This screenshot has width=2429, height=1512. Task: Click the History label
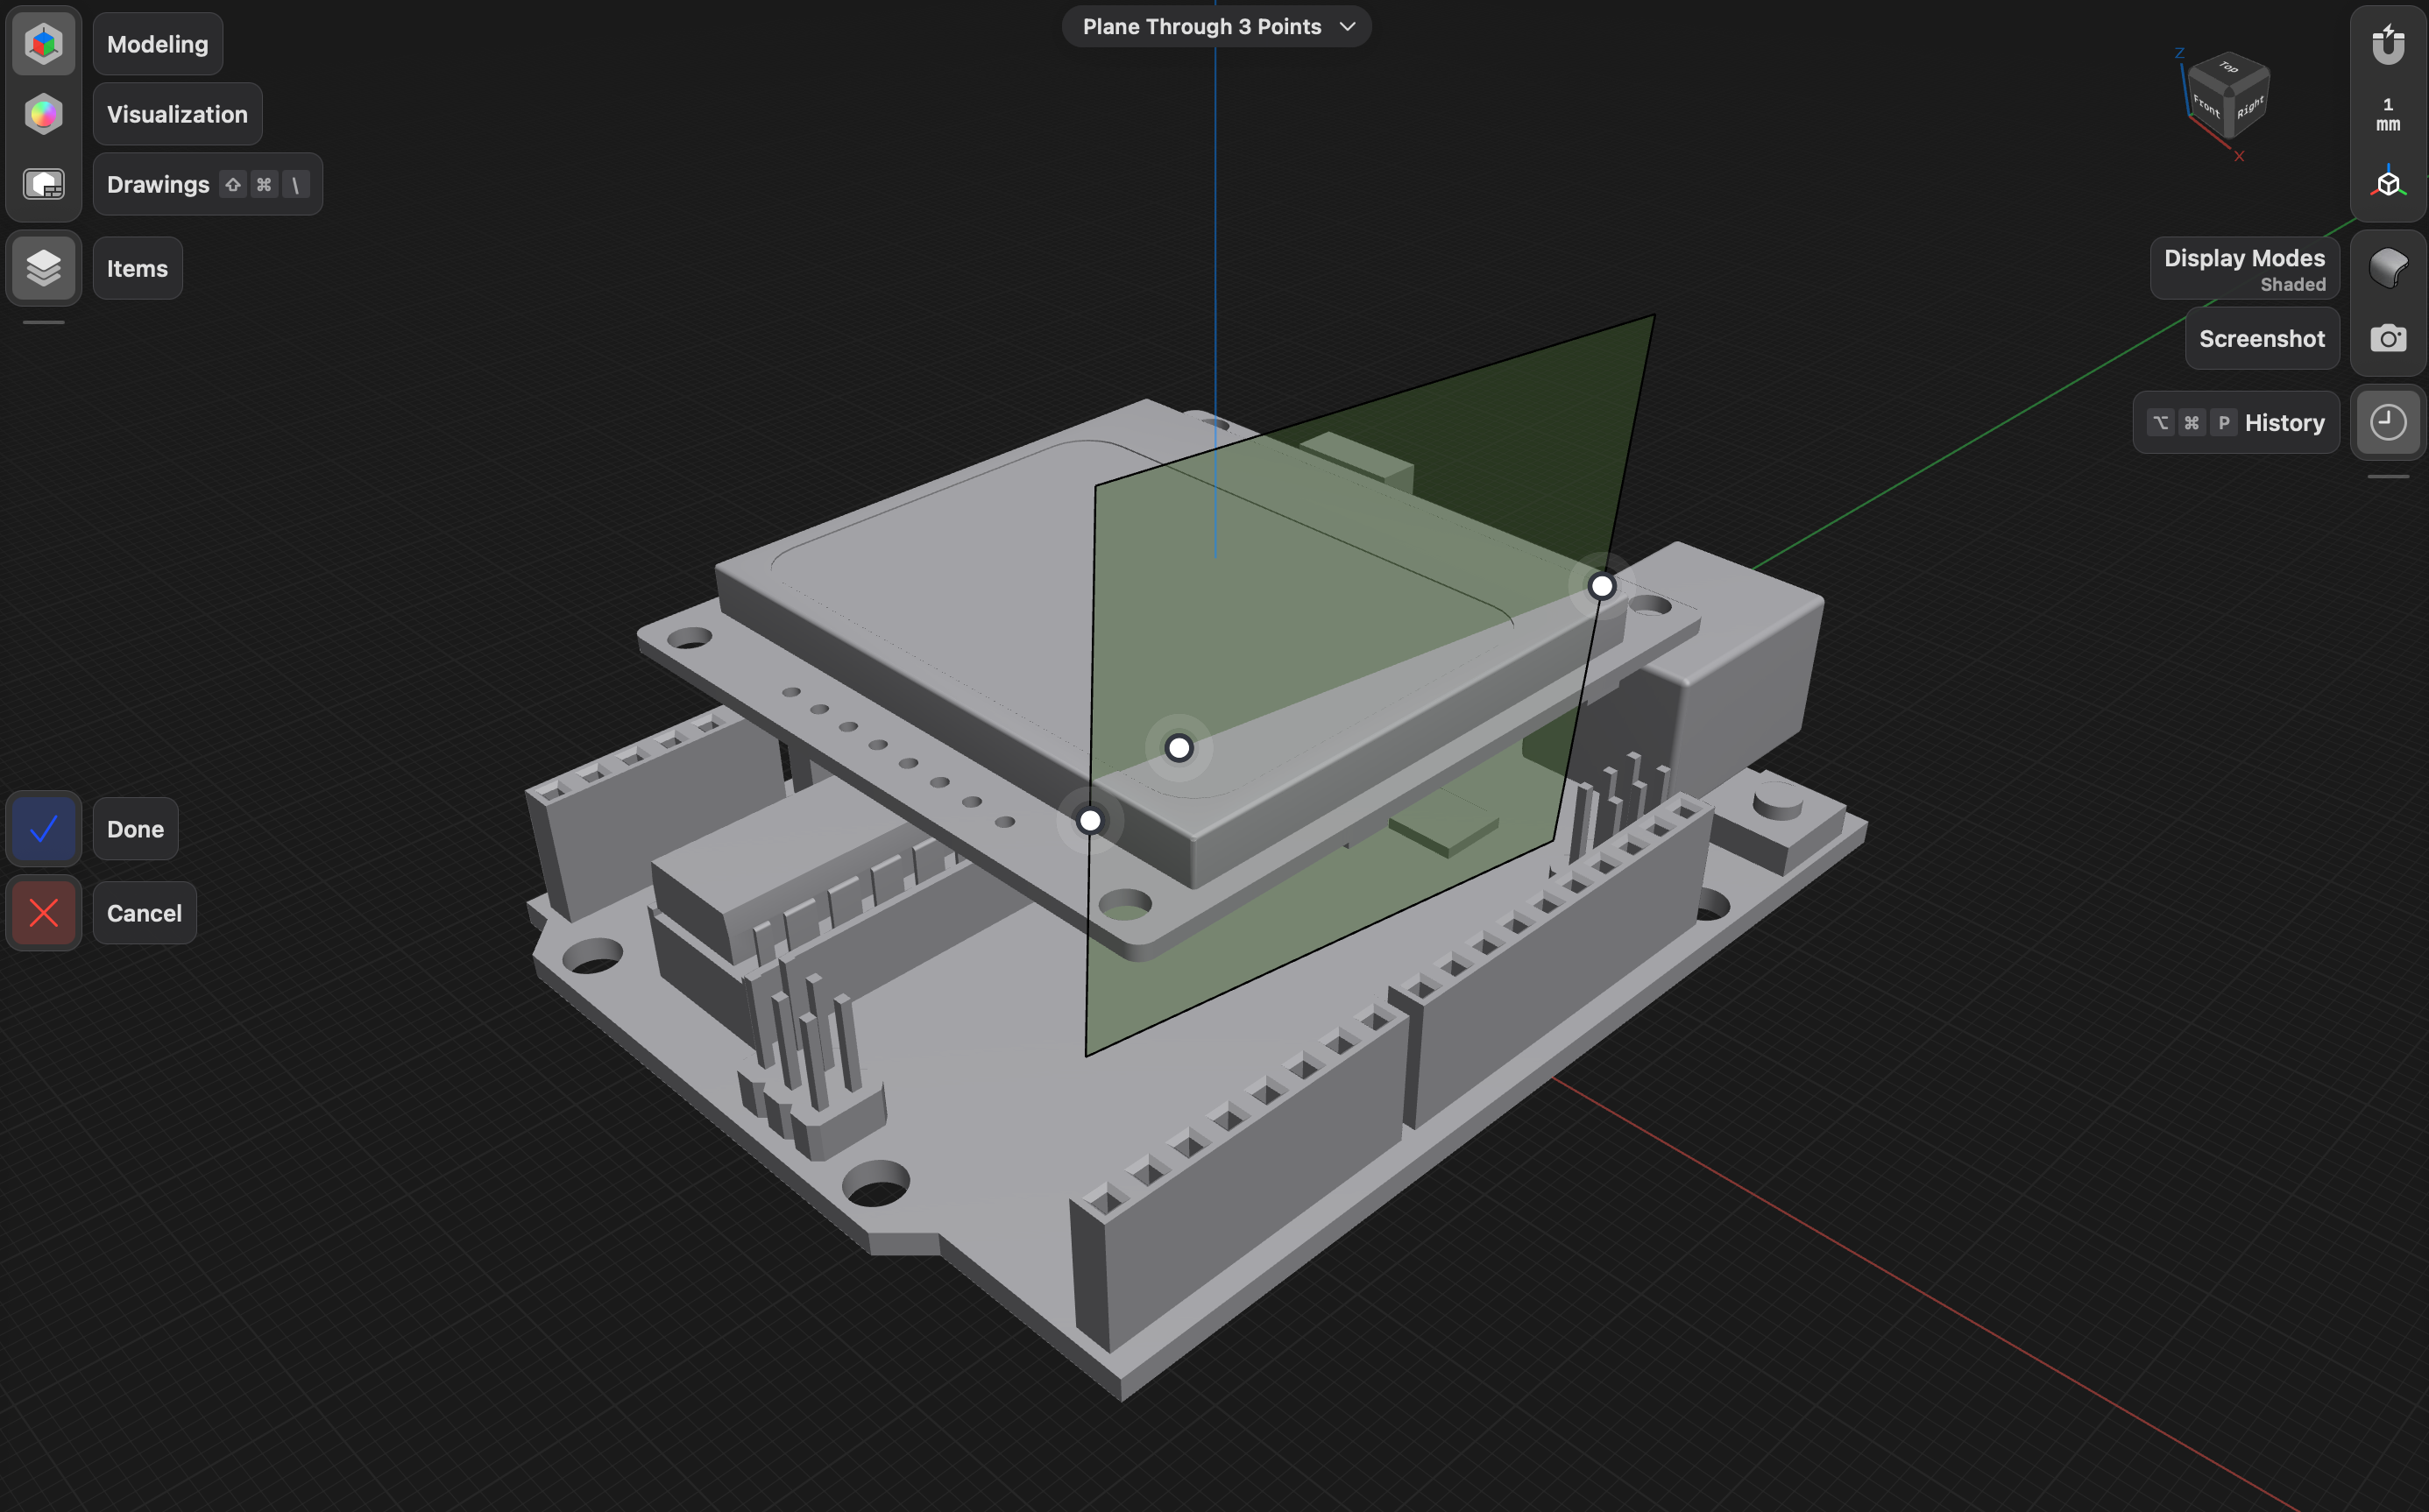tap(2236, 422)
